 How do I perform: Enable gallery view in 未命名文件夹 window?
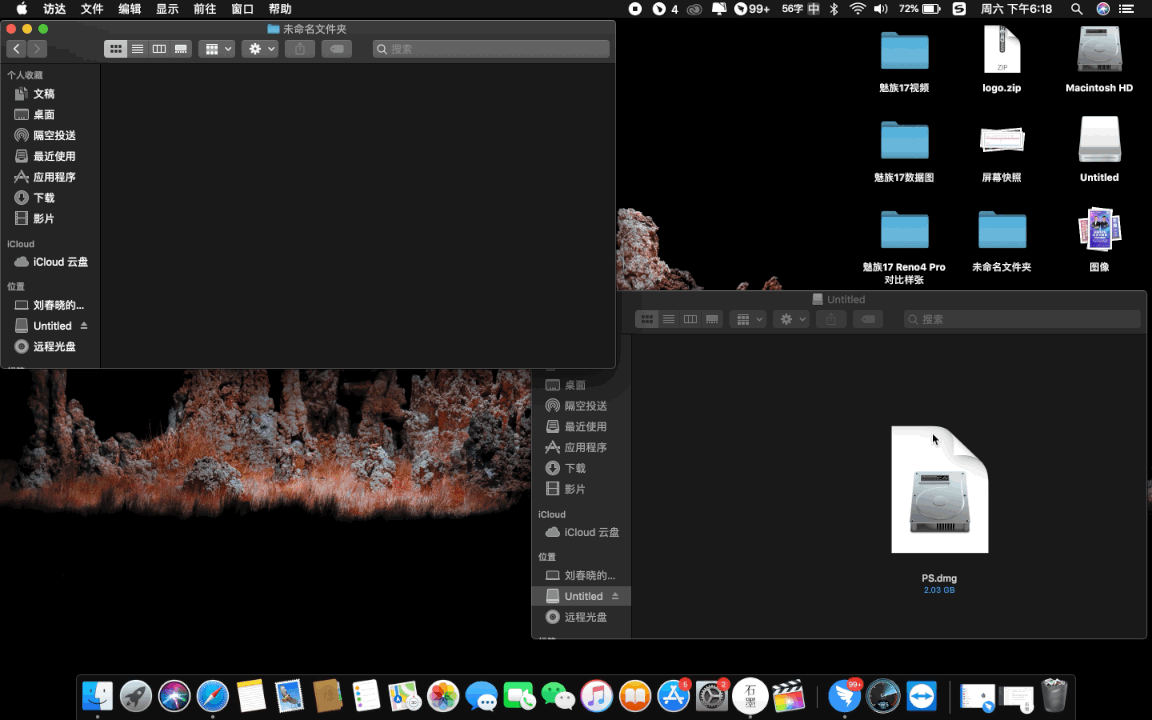tap(181, 49)
